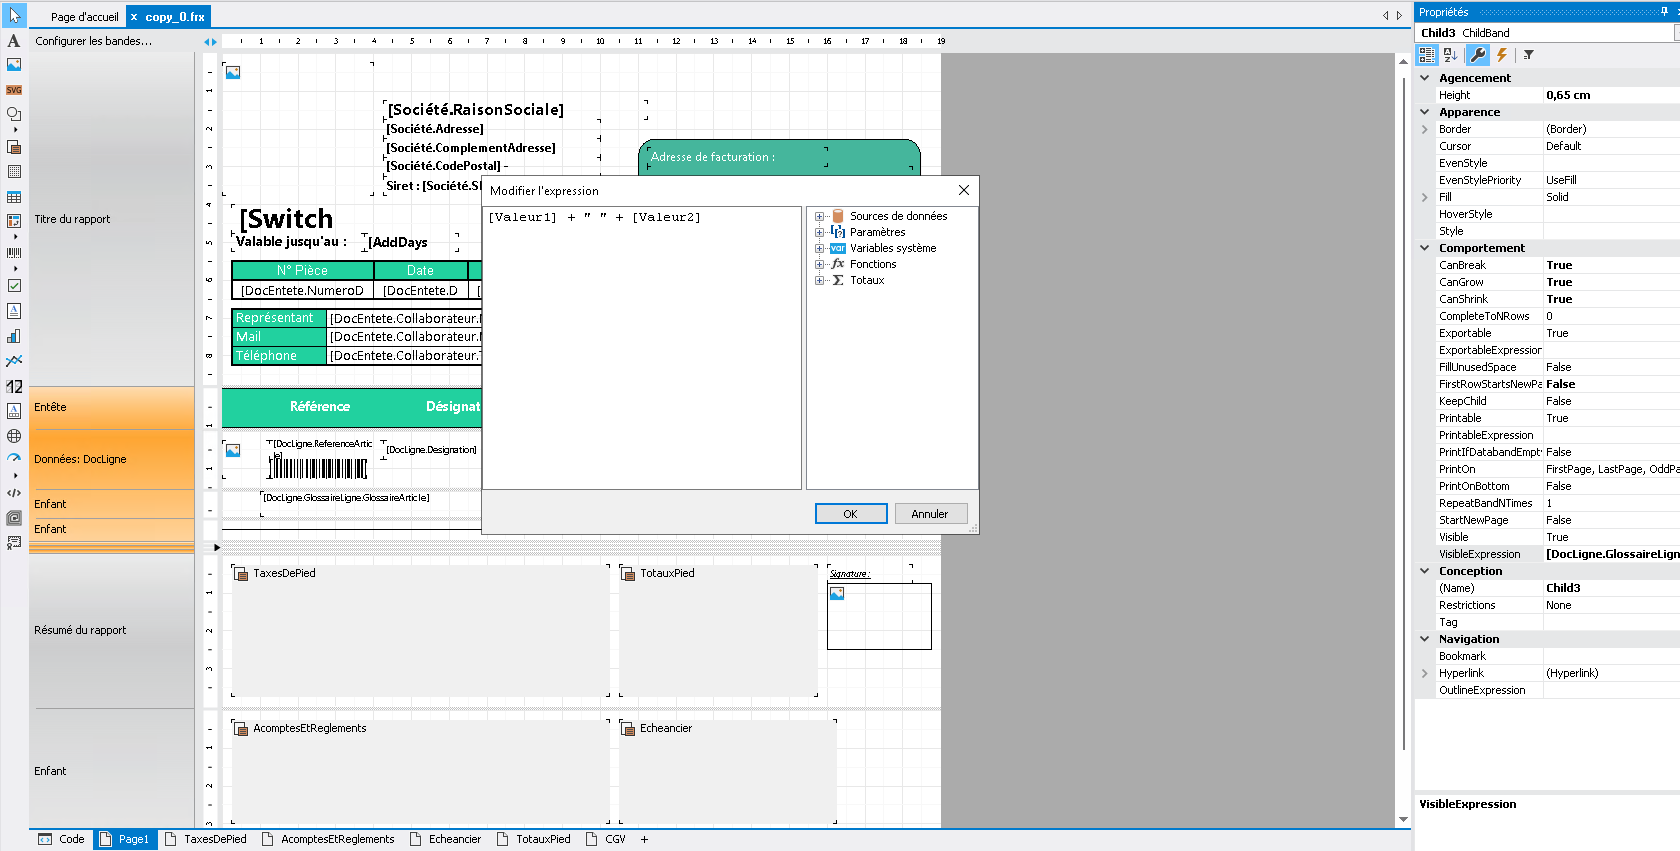This screenshot has width=1680, height=851.
Task: Collapse the Comportement property group
Action: [1425, 248]
